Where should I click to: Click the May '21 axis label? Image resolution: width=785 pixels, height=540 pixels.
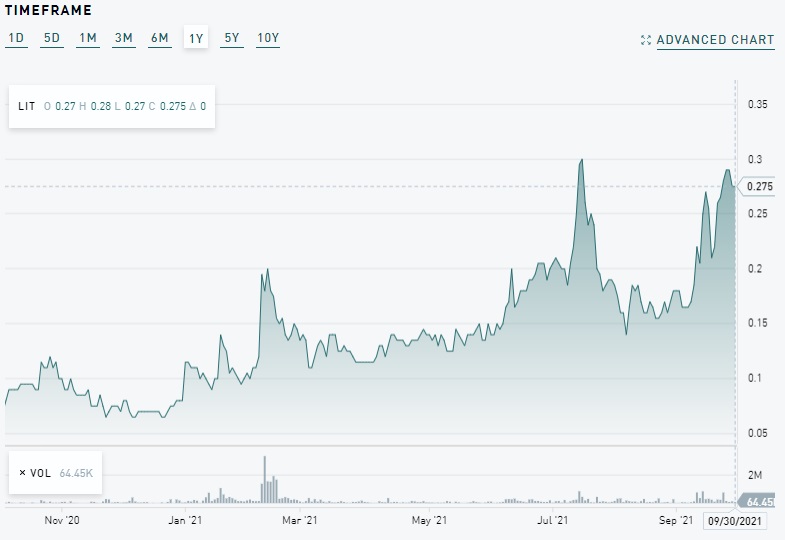[x=429, y=520]
